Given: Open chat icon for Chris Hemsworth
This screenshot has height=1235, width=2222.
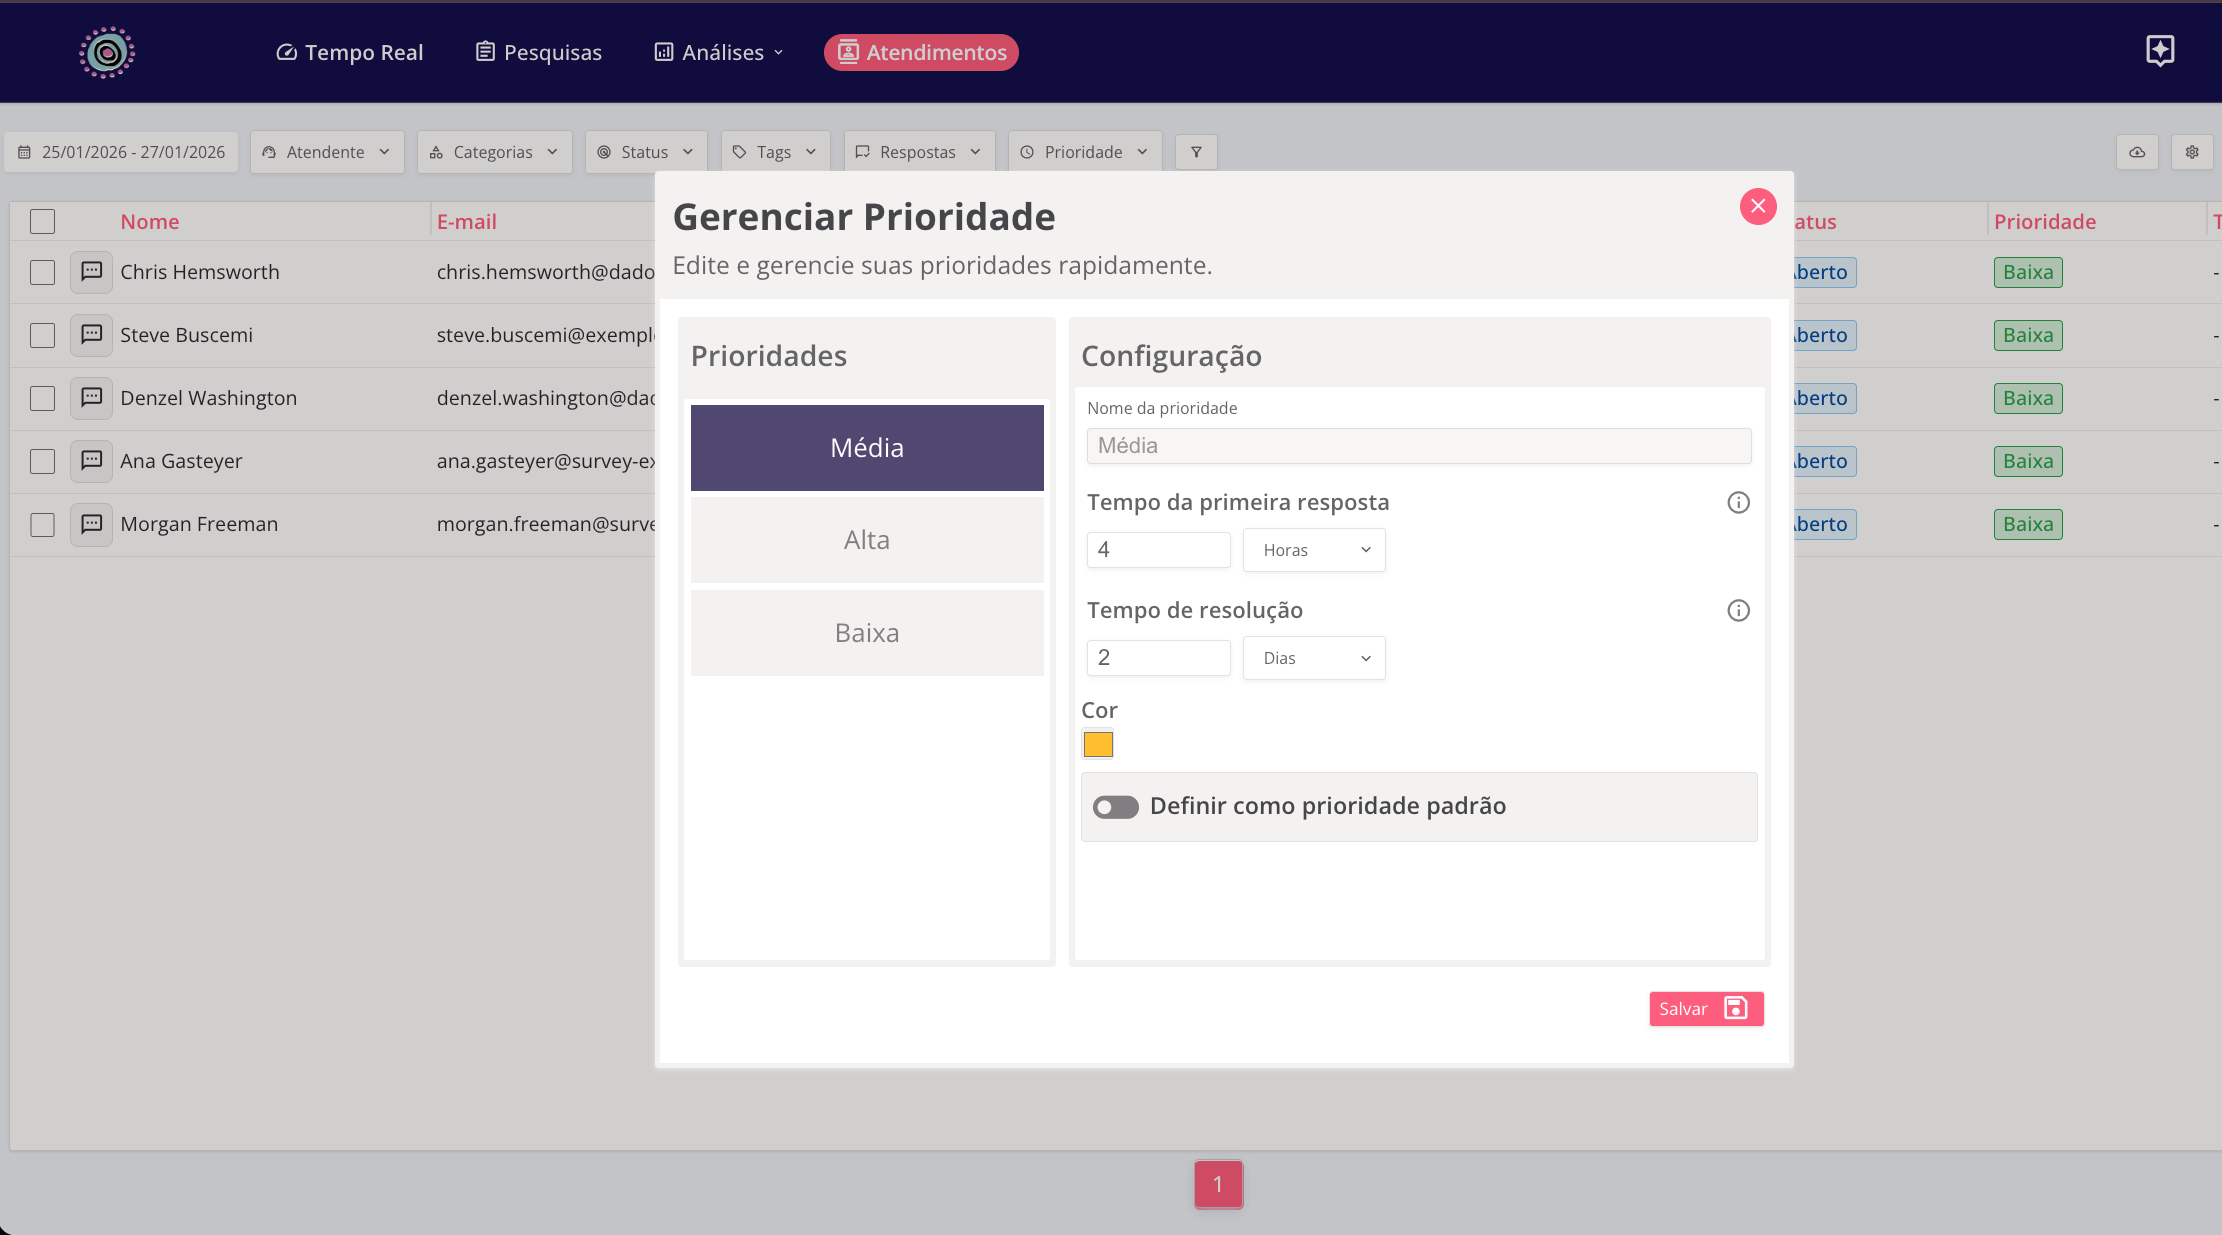Looking at the screenshot, I should click(91, 272).
